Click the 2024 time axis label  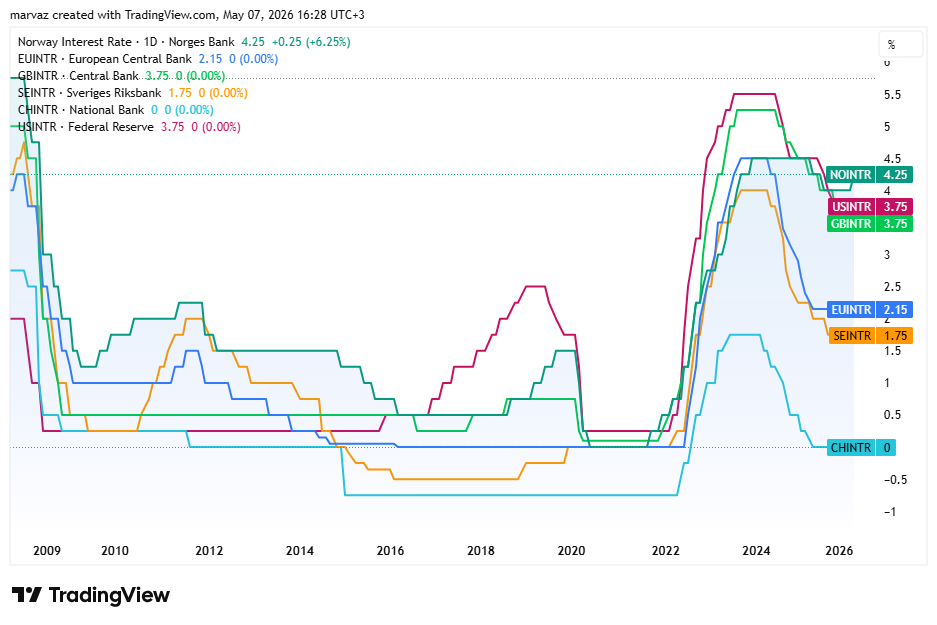[x=757, y=551]
